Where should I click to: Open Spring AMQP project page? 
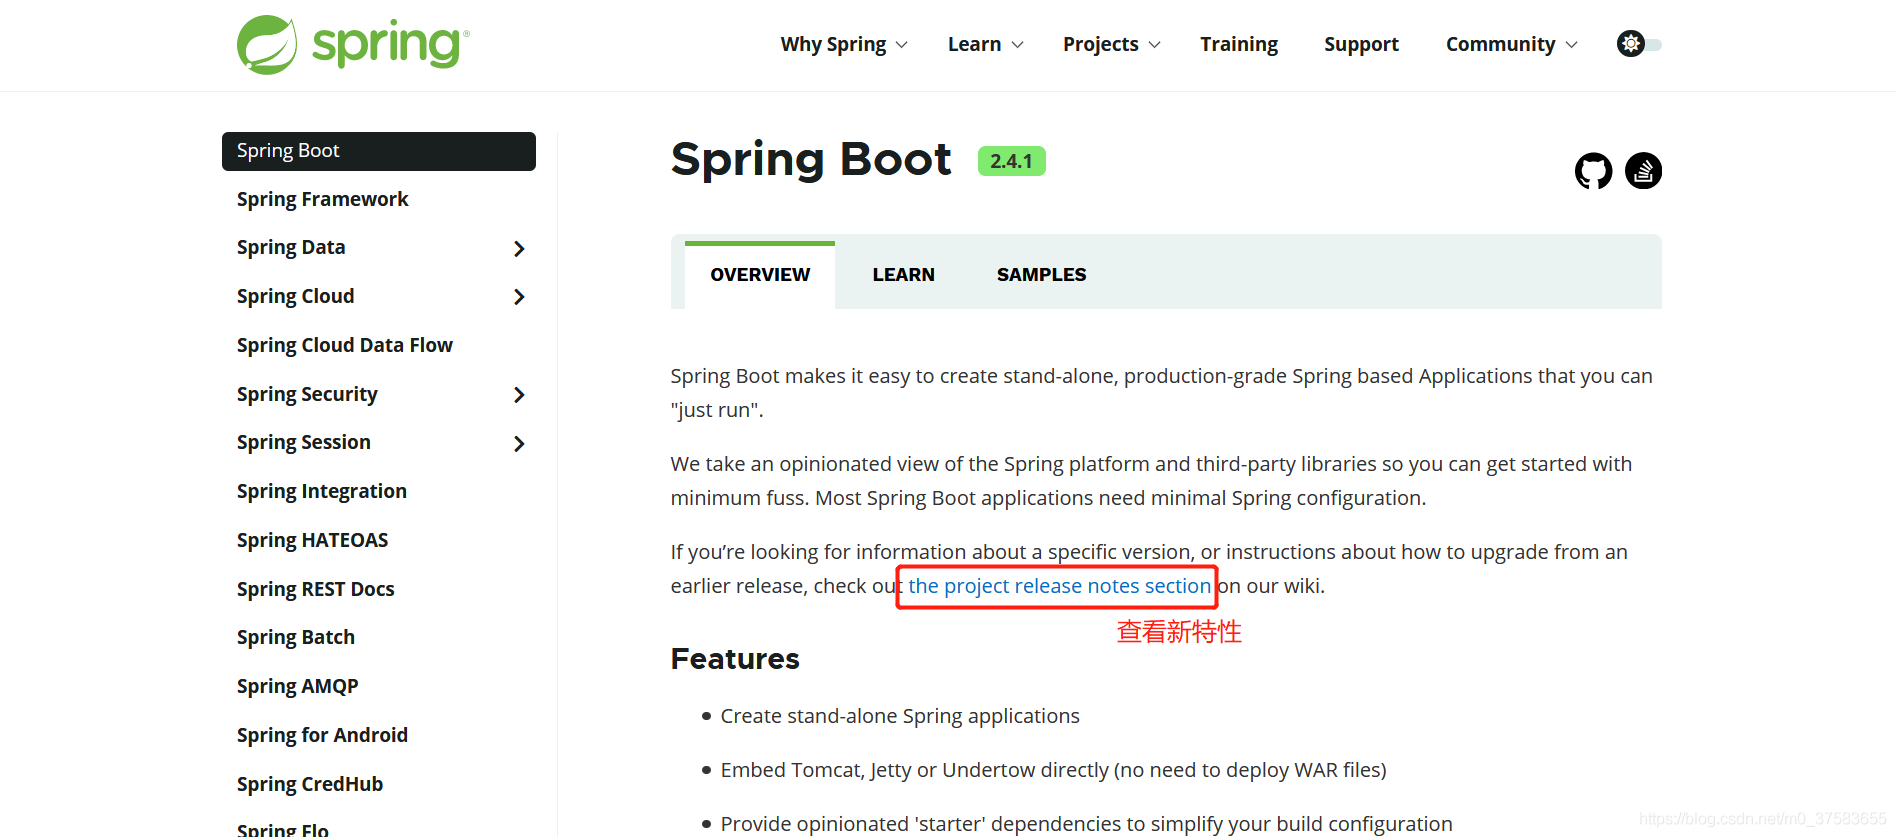click(x=298, y=686)
